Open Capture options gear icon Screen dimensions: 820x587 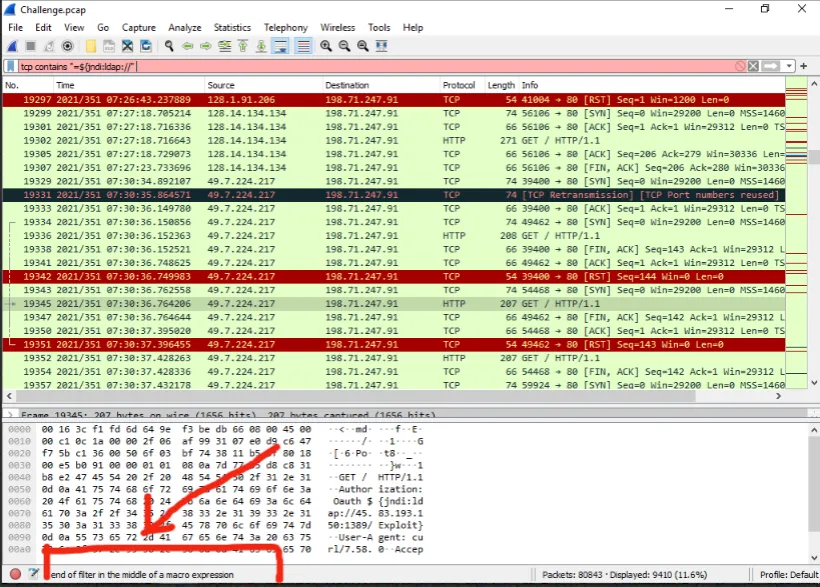click(67, 46)
